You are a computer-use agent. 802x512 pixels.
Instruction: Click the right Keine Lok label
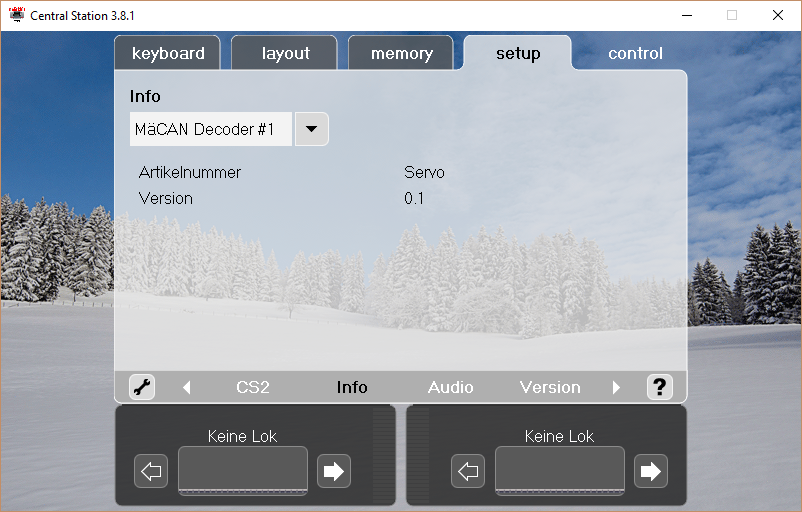pos(560,436)
